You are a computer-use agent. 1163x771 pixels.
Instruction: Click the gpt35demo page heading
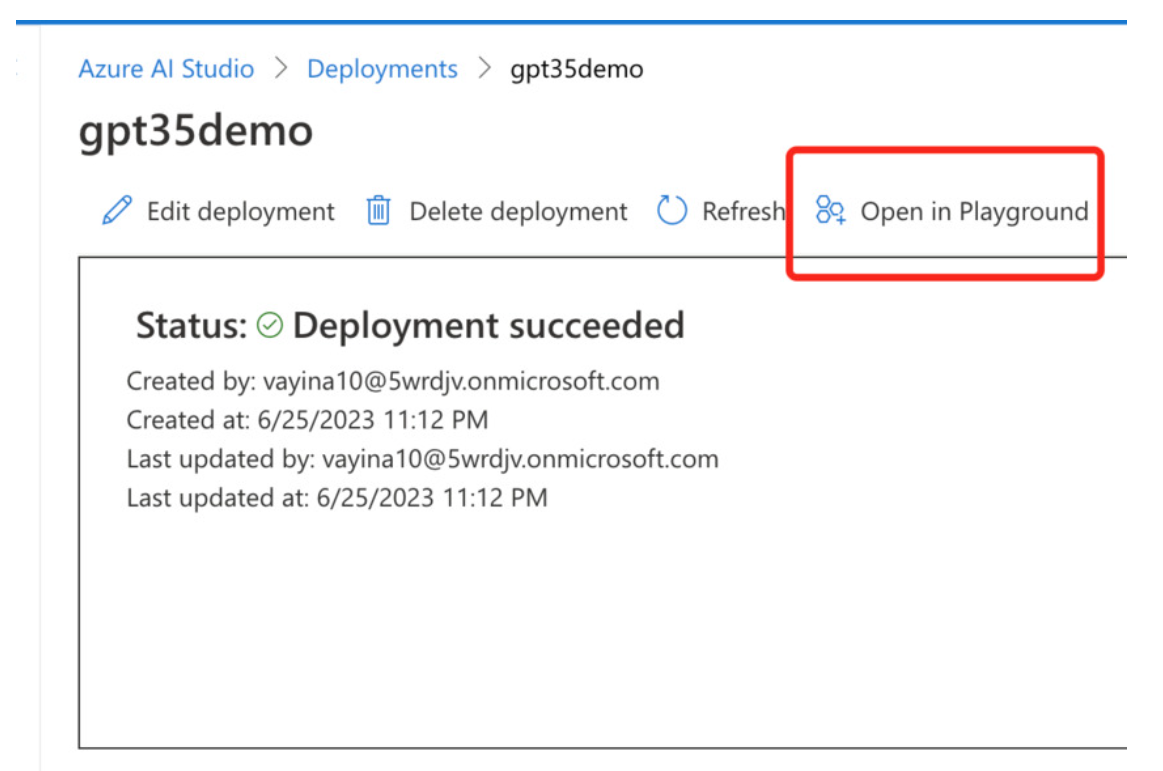point(195,131)
